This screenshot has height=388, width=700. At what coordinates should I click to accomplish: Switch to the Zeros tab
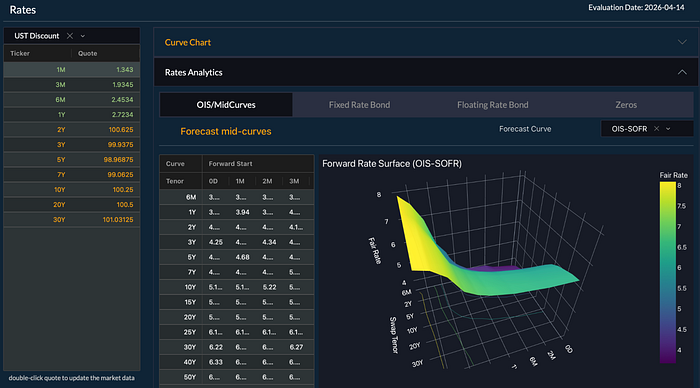click(626, 105)
